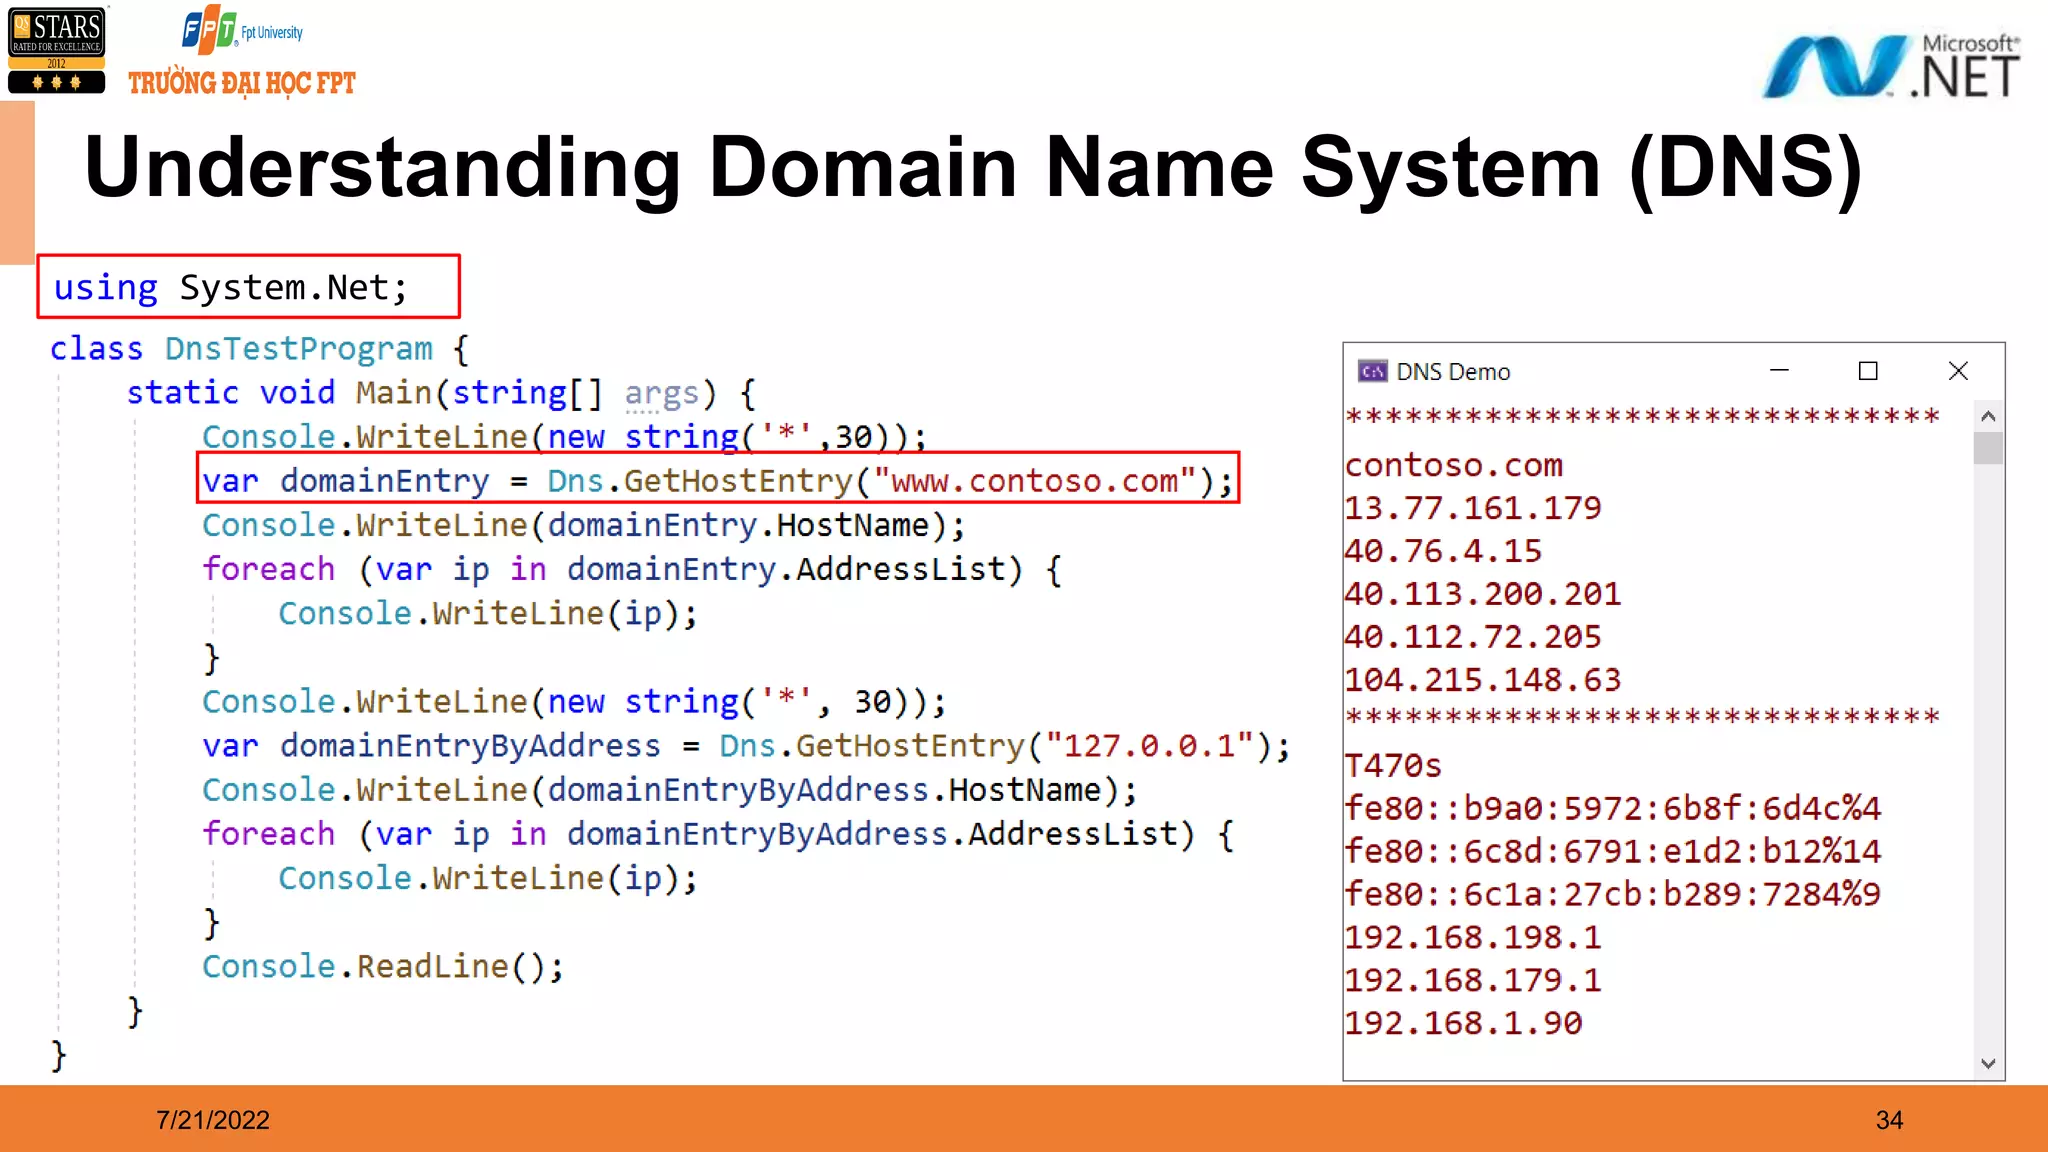Click host name T470s in output
The image size is (2048, 1152).
pos(1393,766)
